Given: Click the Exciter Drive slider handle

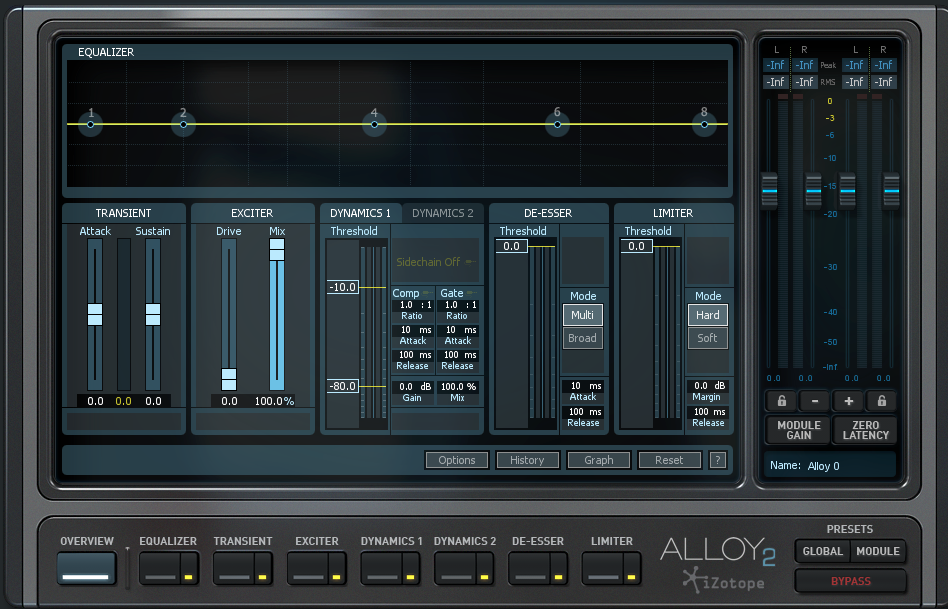Looking at the screenshot, I should click(229, 379).
